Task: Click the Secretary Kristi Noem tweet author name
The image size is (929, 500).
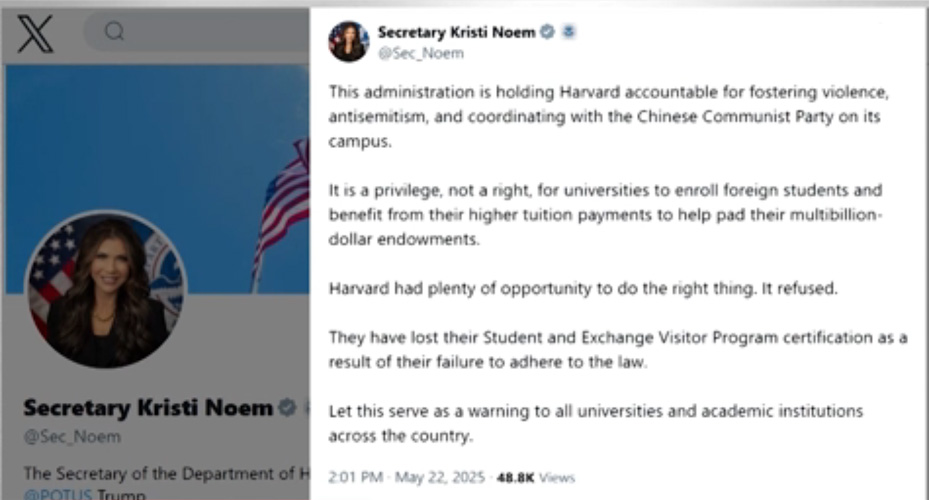Action: click(x=456, y=32)
